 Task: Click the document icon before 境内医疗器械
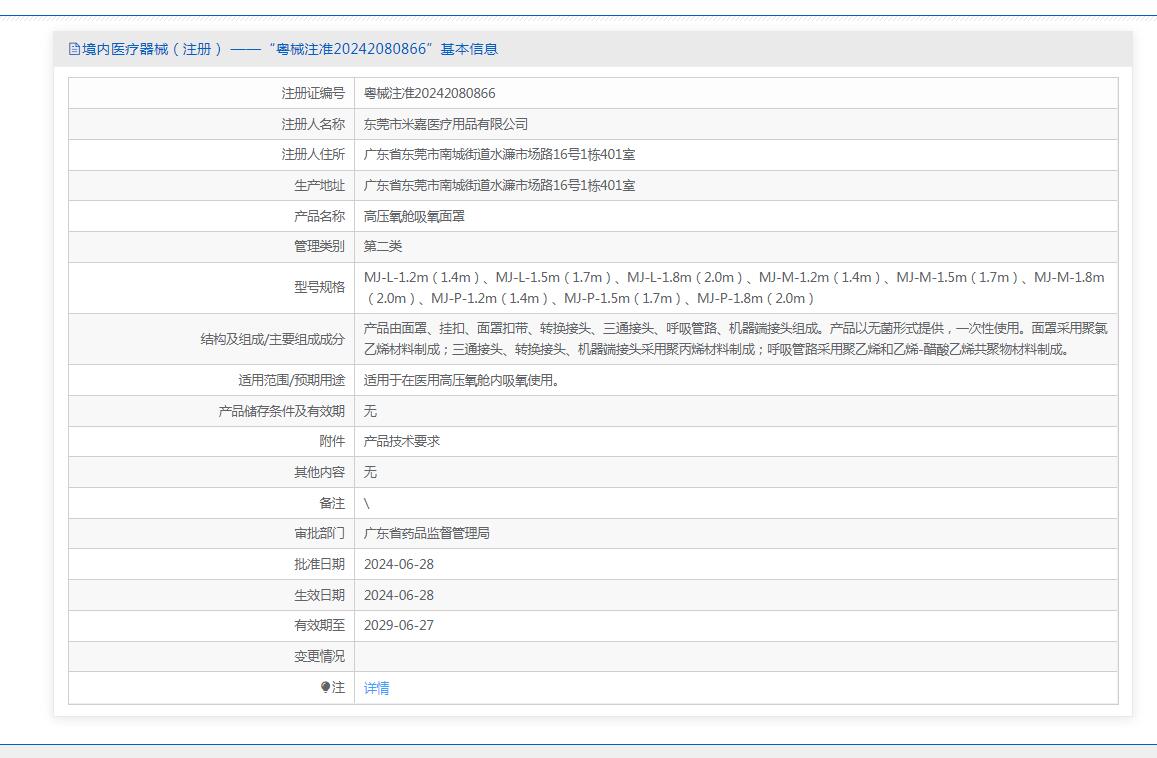(74, 49)
